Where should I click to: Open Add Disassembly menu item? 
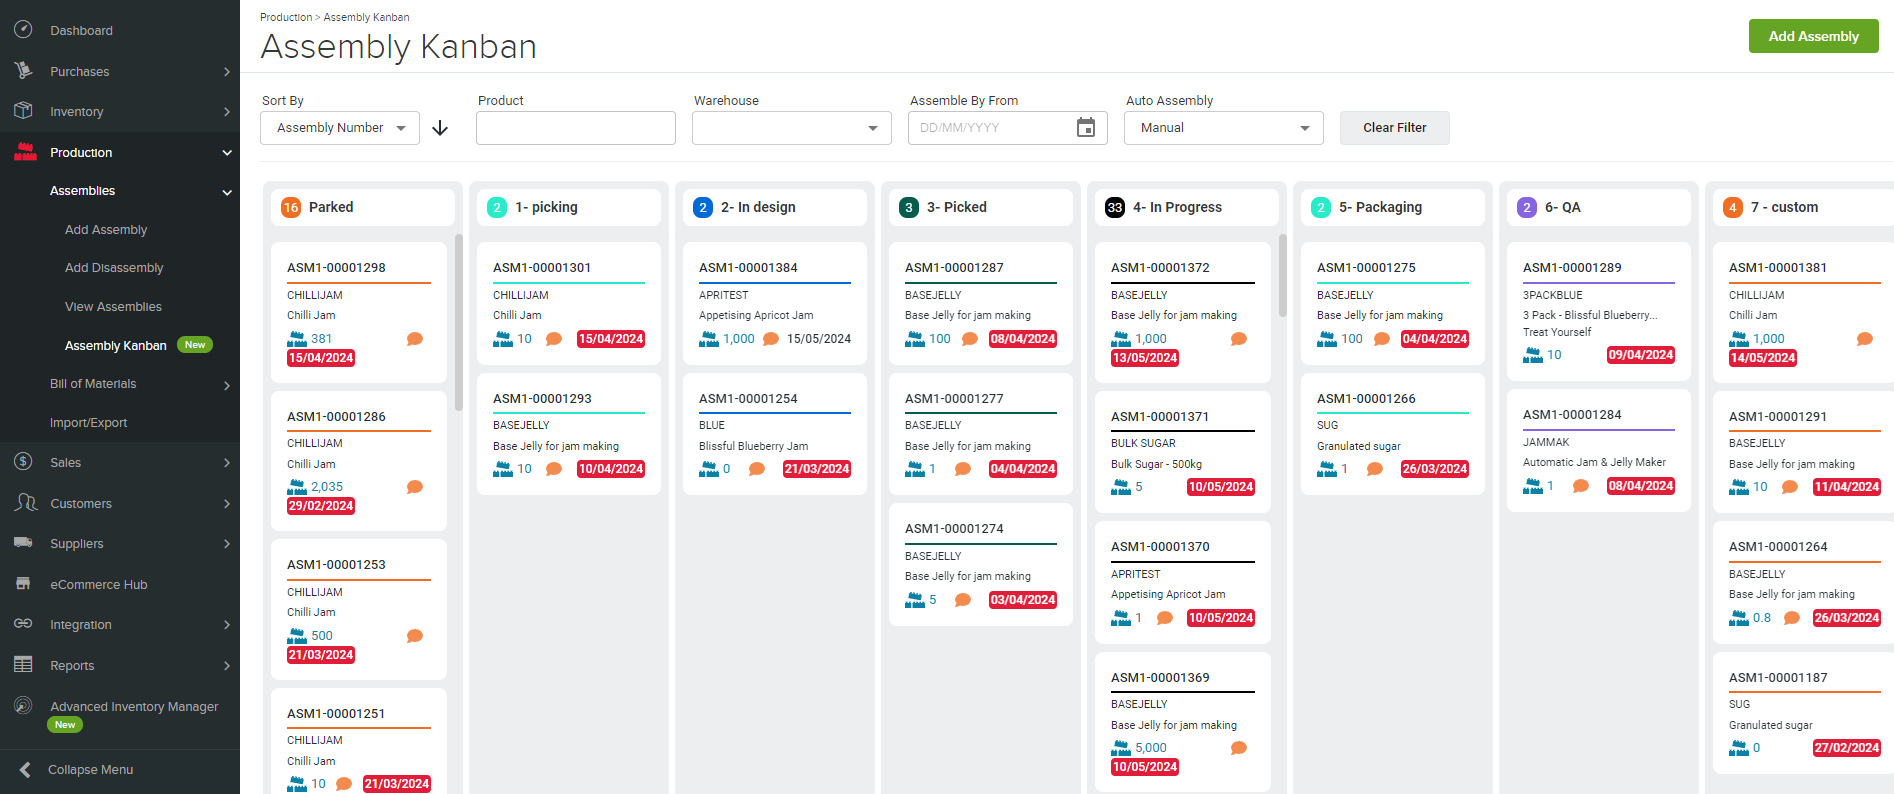(x=114, y=268)
